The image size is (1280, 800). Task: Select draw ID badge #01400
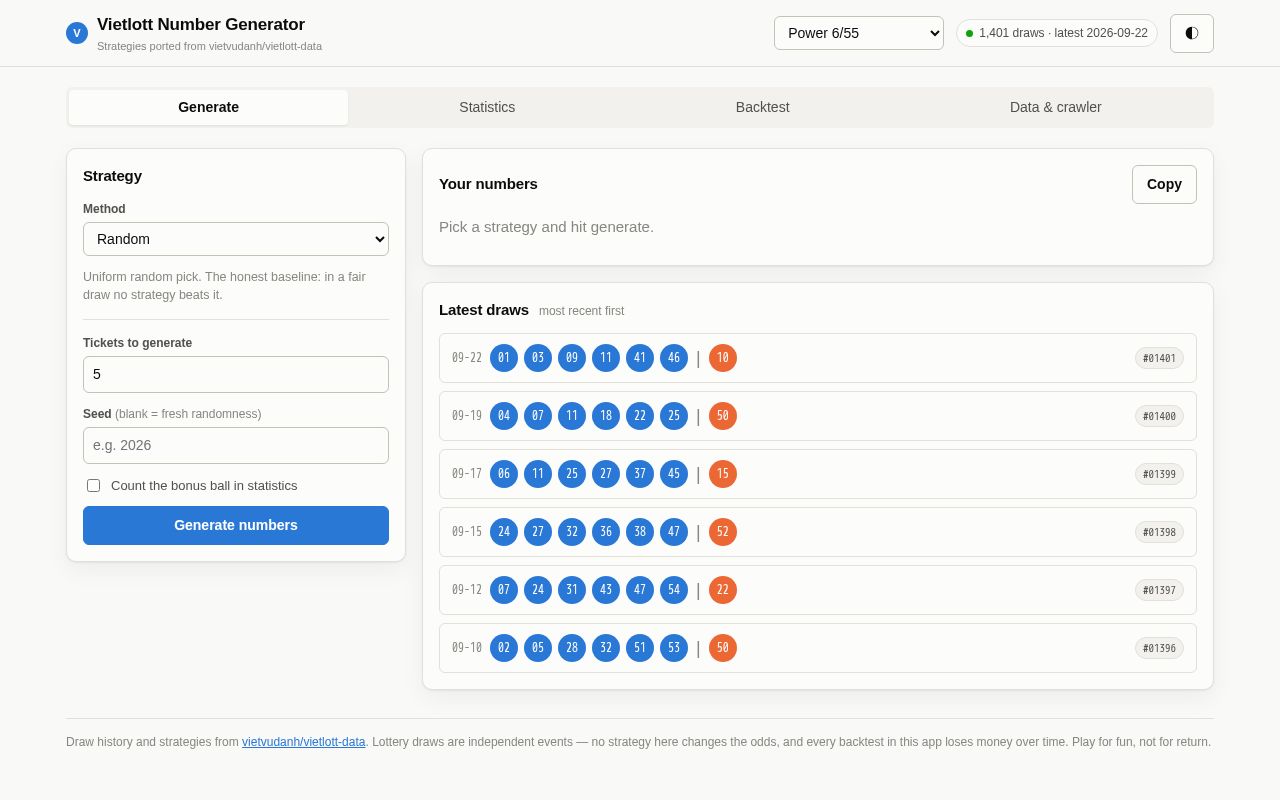point(1159,416)
